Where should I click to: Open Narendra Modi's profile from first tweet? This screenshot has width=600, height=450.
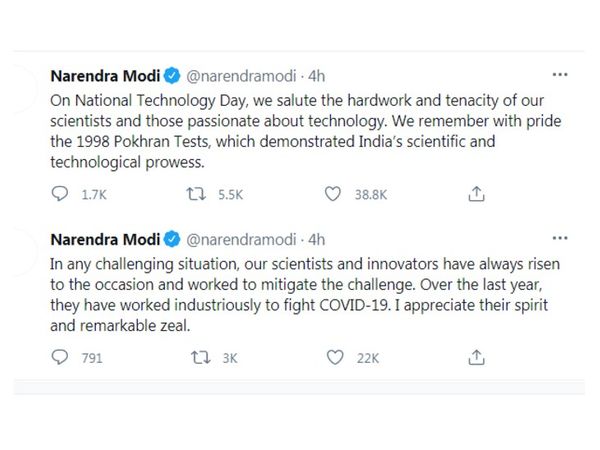pyautogui.click(x=105, y=76)
